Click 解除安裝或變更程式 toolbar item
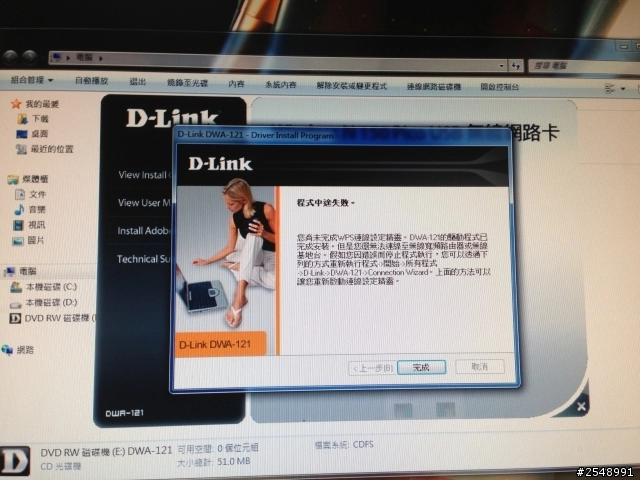 (x=351, y=86)
